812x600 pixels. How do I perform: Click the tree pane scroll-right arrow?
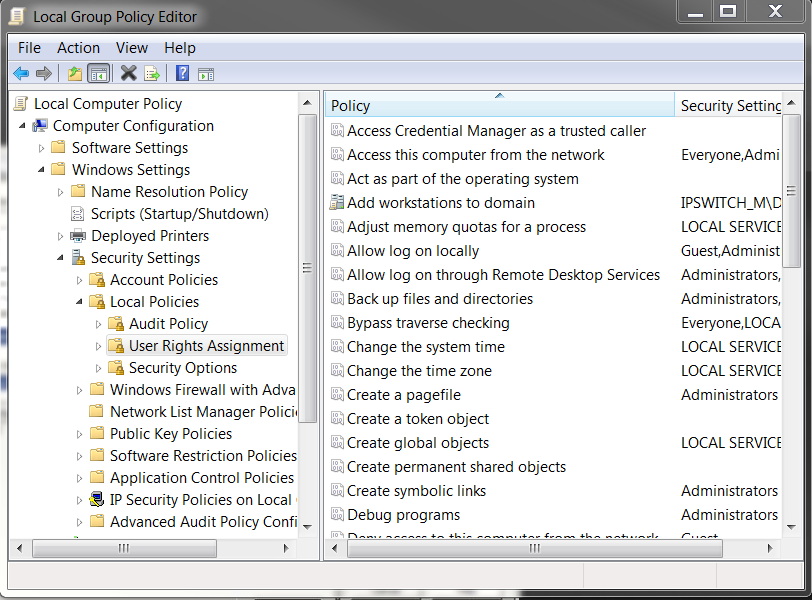click(286, 548)
